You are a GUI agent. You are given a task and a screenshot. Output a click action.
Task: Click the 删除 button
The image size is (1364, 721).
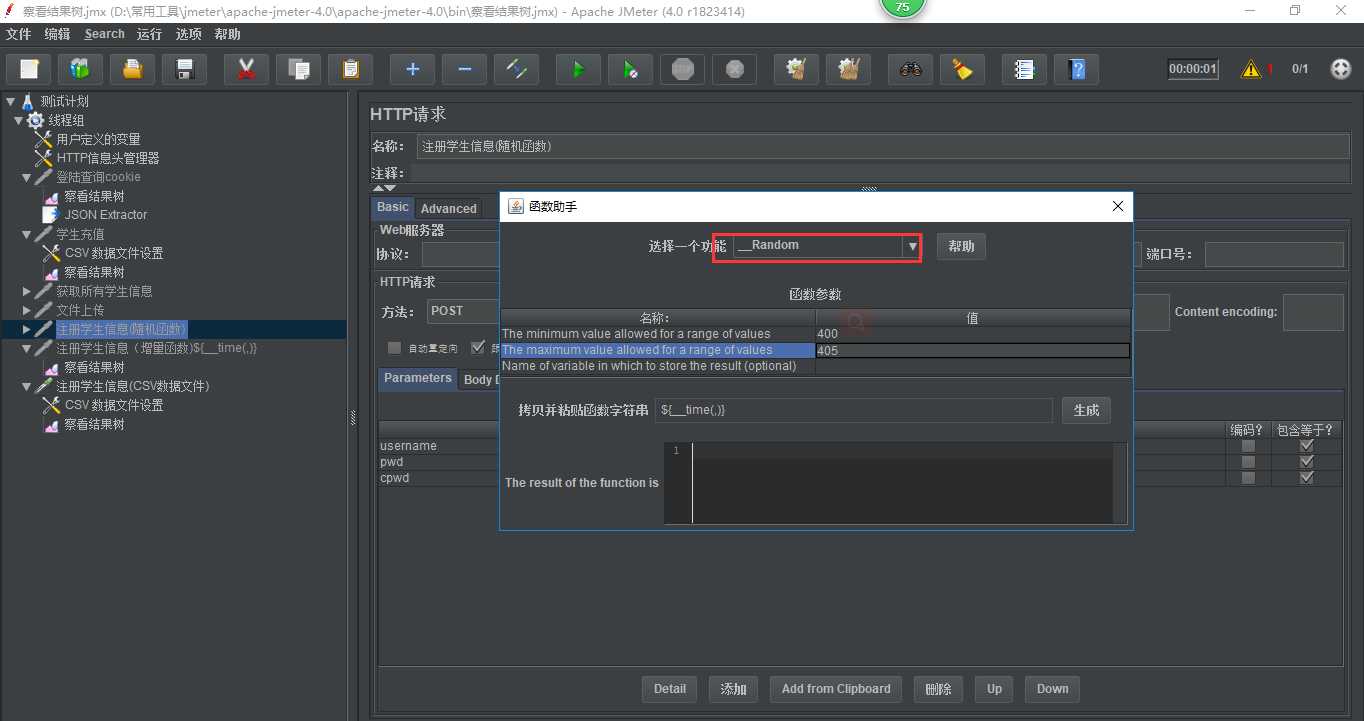point(938,689)
